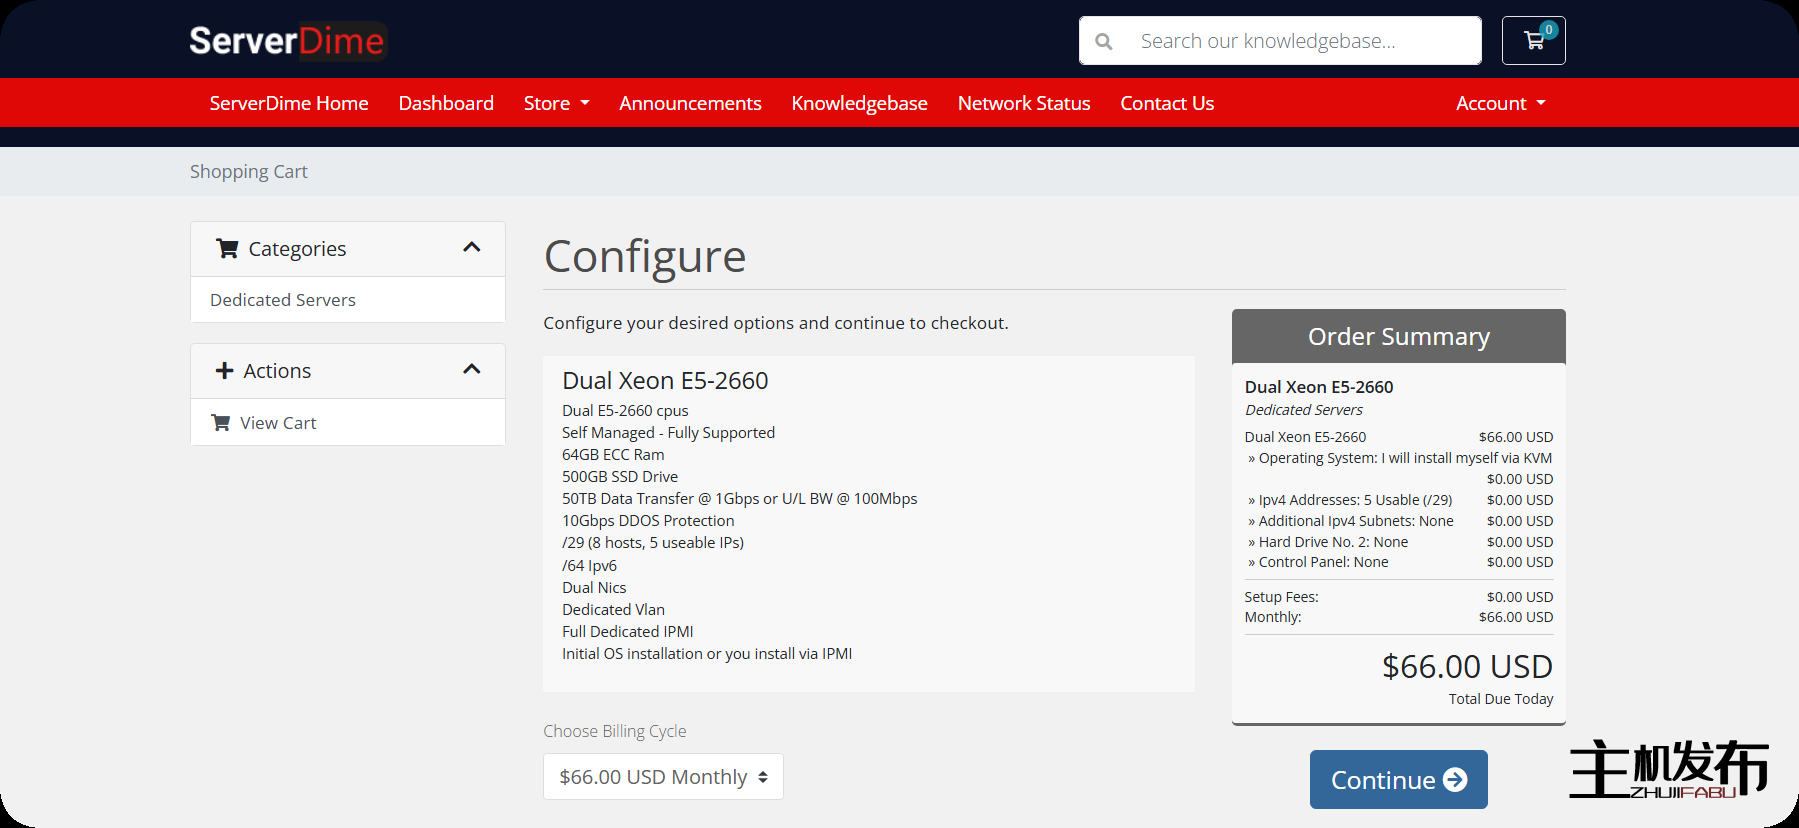Viewport: 1799px width, 828px height.
Task: Click the 'Hard Drive No. 2: None' line
Action: pyautogui.click(x=1328, y=542)
